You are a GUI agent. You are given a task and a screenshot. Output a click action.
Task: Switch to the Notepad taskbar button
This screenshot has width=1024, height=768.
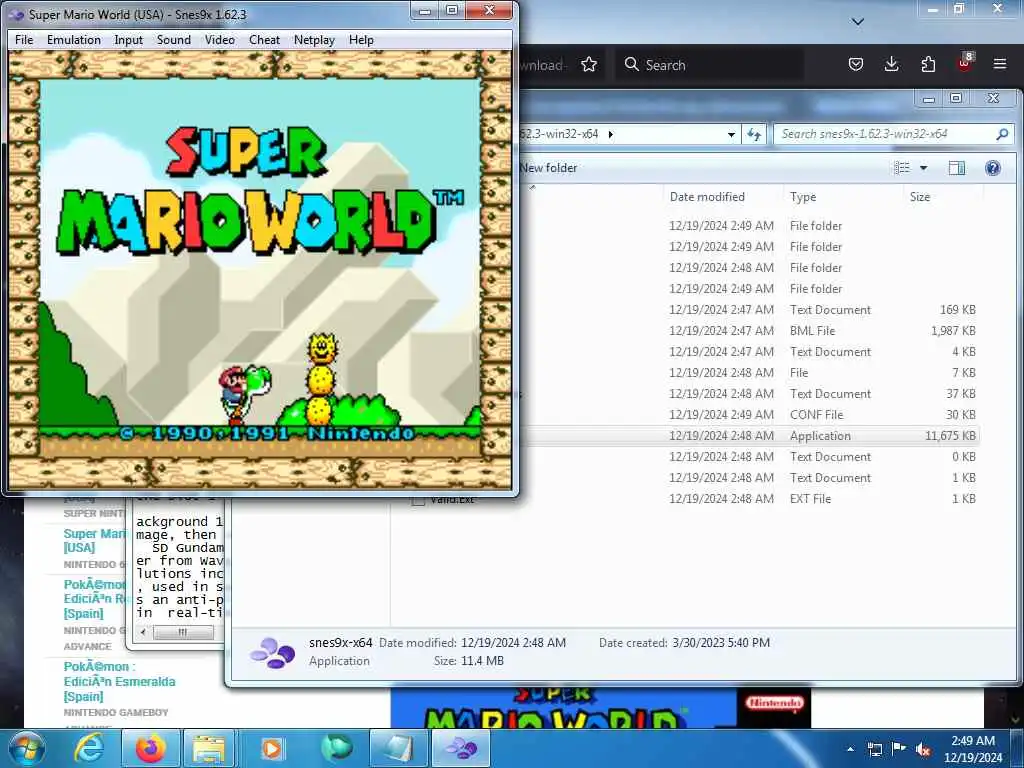[x=398, y=748]
